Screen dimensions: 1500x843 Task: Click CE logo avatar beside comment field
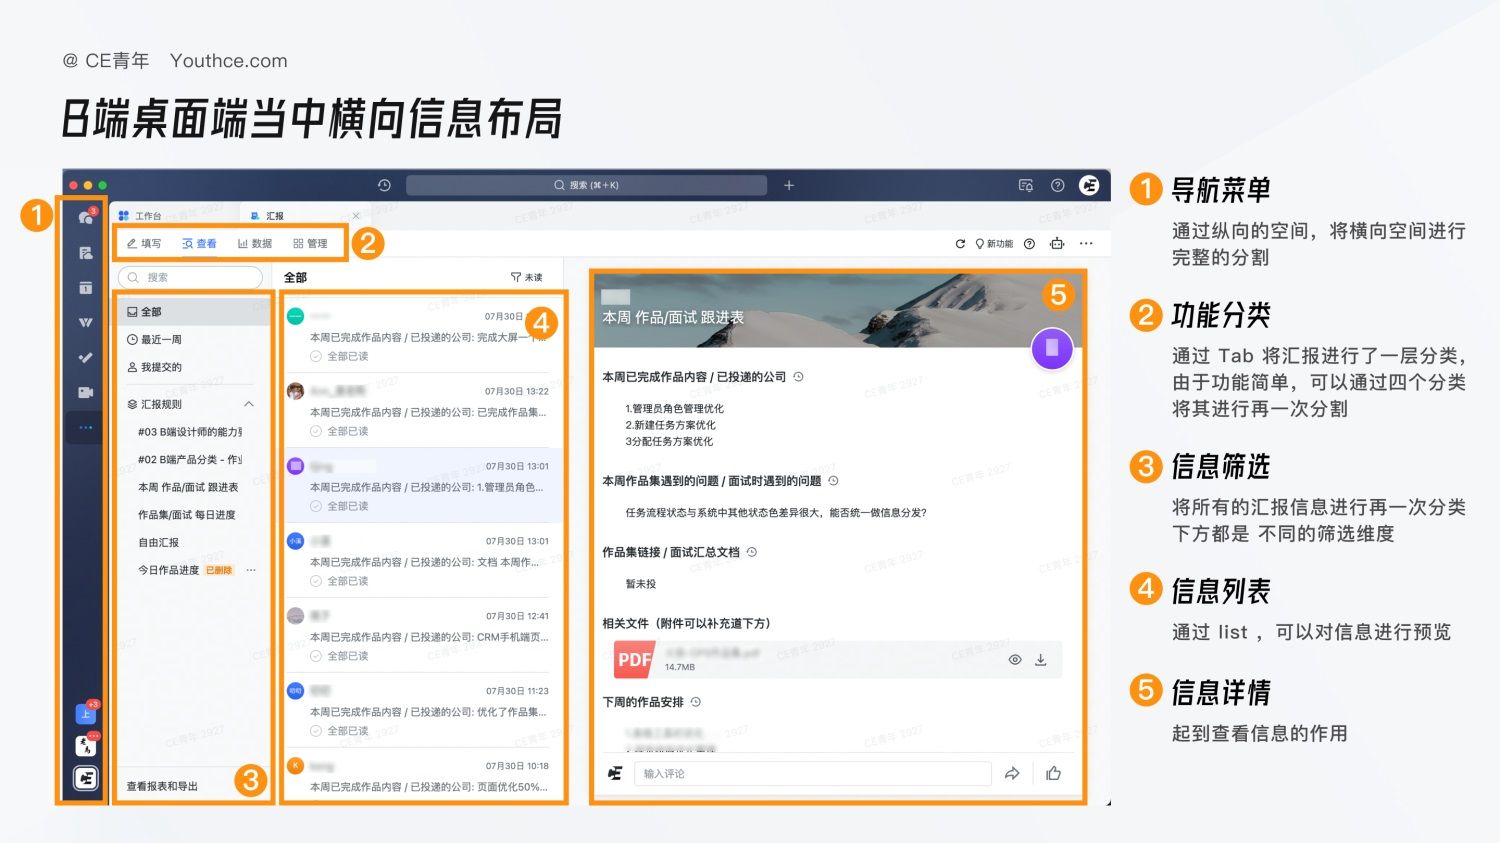click(x=615, y=773)
